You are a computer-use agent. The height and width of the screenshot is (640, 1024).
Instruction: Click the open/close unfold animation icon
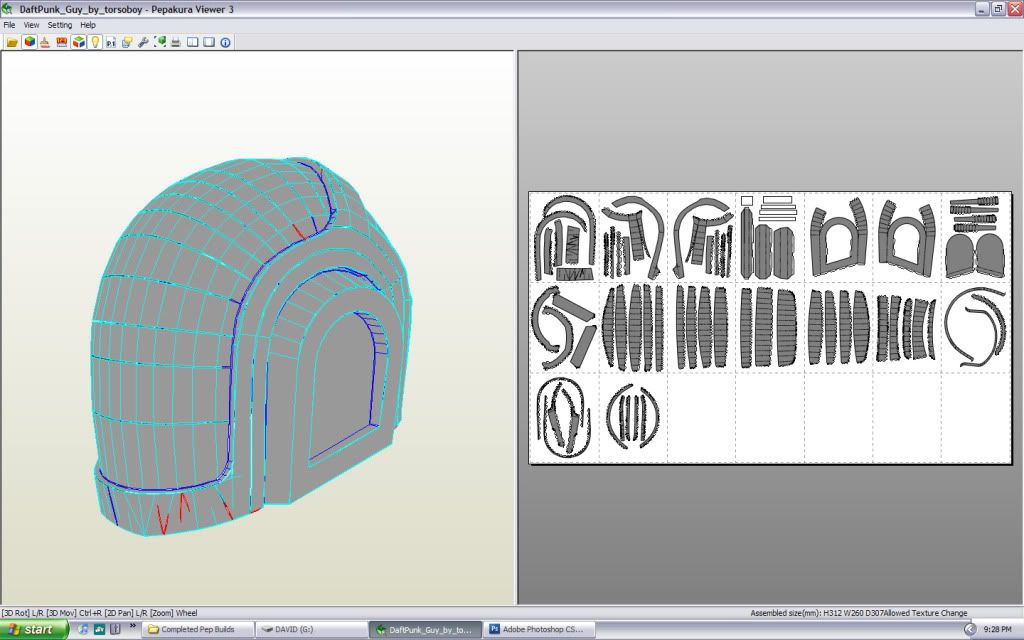45,42
